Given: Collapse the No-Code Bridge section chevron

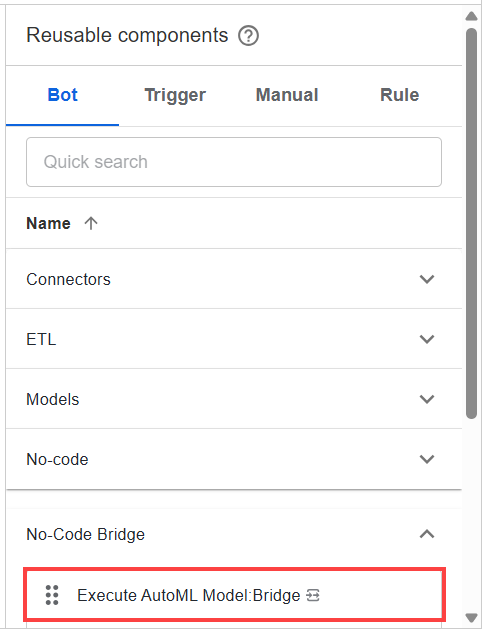Looking at the screenshot, I should pos(427,534).
